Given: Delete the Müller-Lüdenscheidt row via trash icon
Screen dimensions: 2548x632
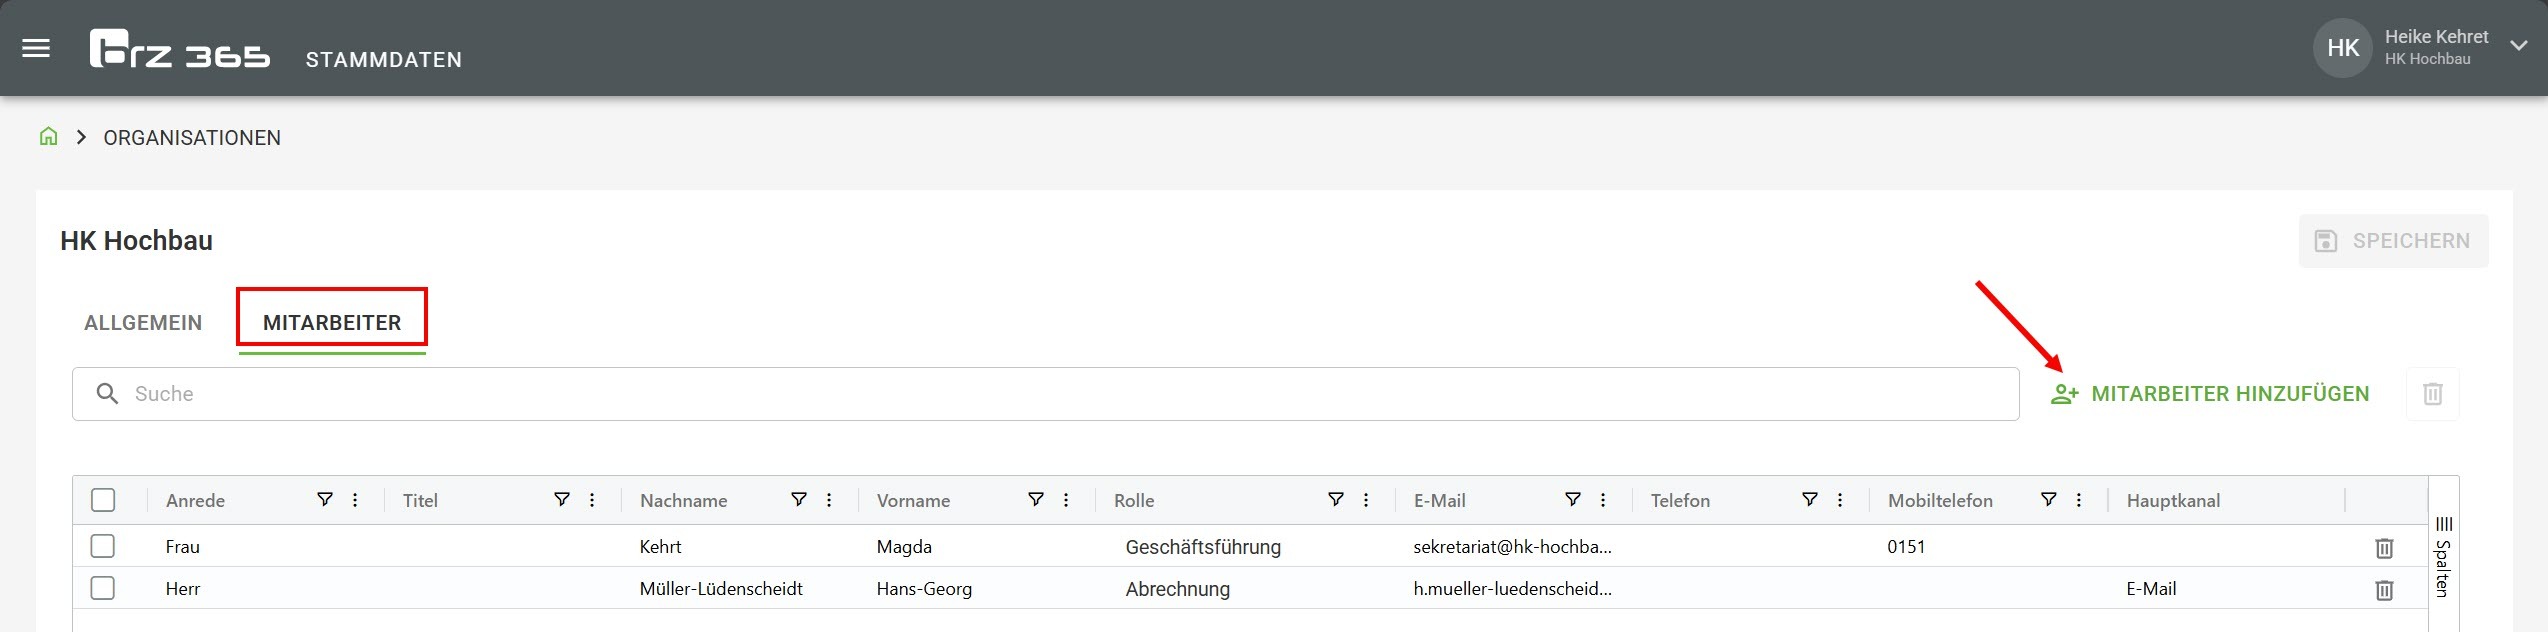Looking at the screenshot, I should coord(2384,590).
